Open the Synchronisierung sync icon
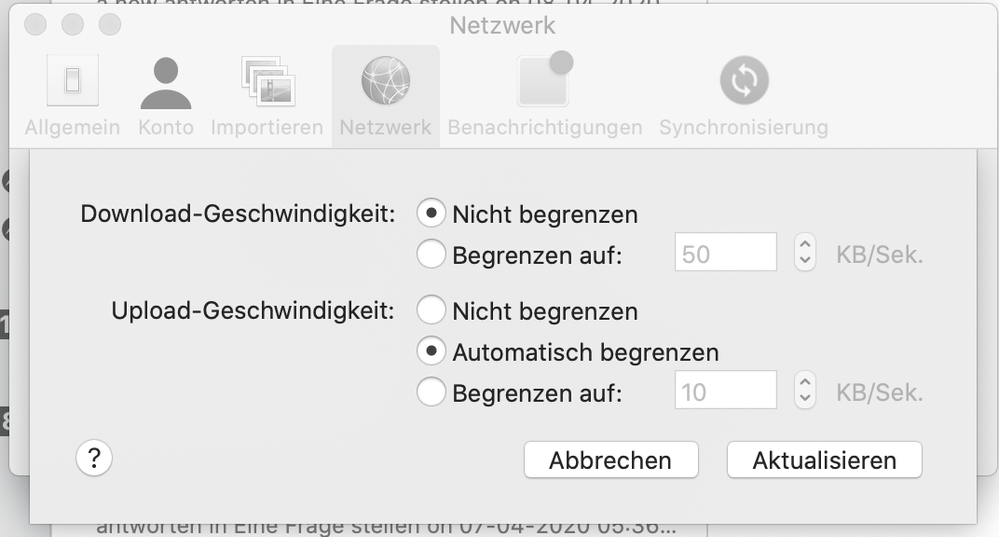 (x=743, y=82)
